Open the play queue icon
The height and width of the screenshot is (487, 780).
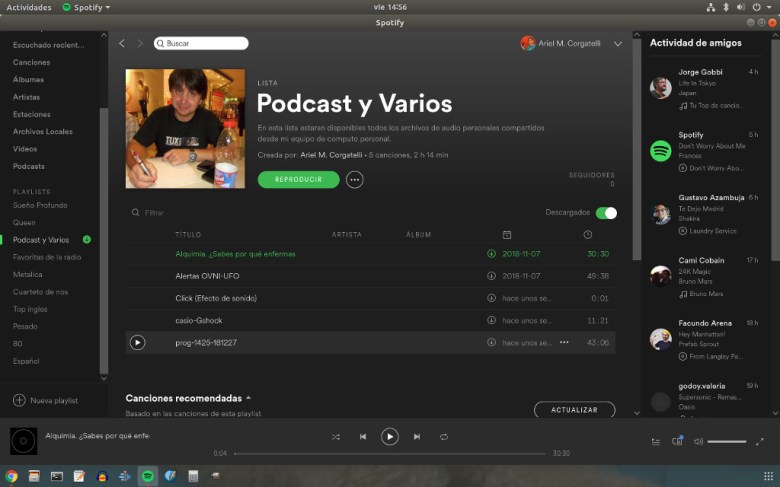tap(656, 442)
